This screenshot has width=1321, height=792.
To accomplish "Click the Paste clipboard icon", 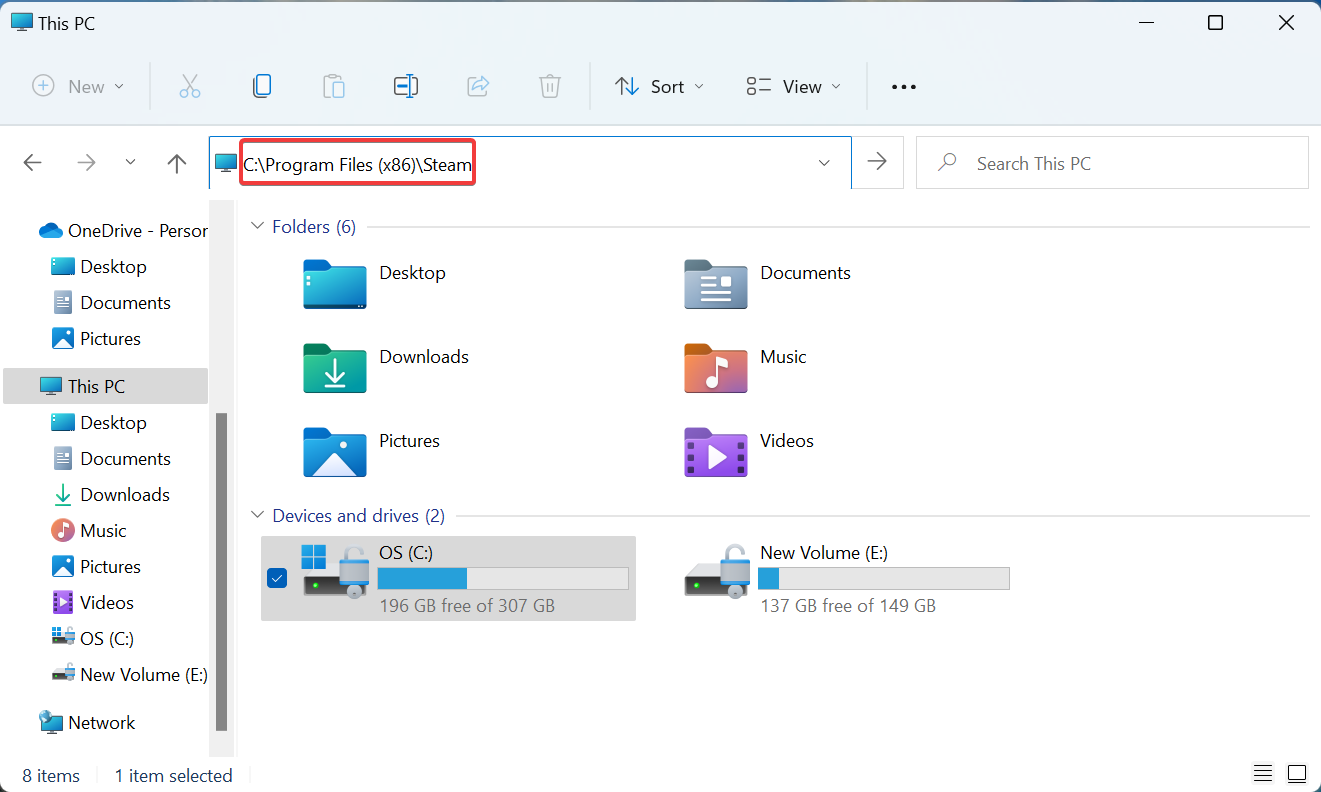I will (x=334, y=87).
